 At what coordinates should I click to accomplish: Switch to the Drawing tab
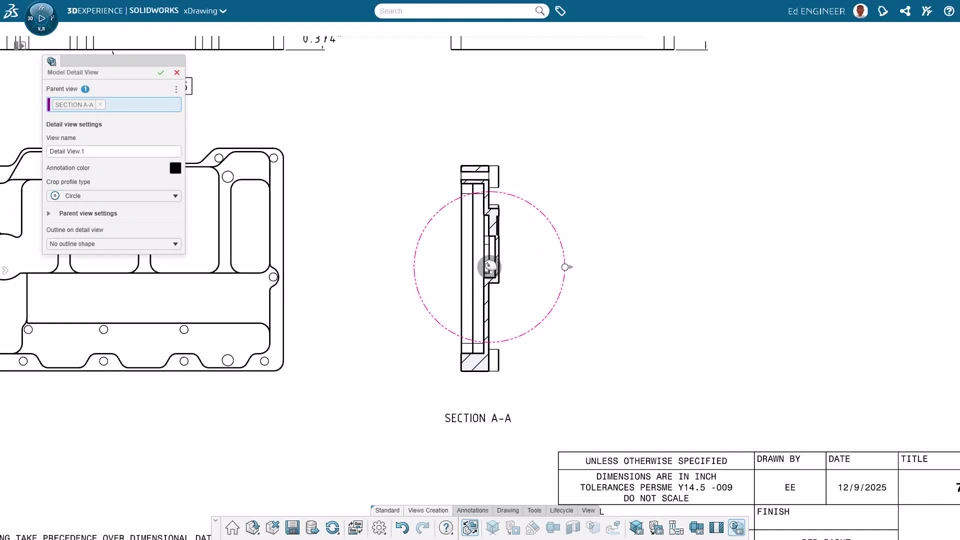point(508,510)
